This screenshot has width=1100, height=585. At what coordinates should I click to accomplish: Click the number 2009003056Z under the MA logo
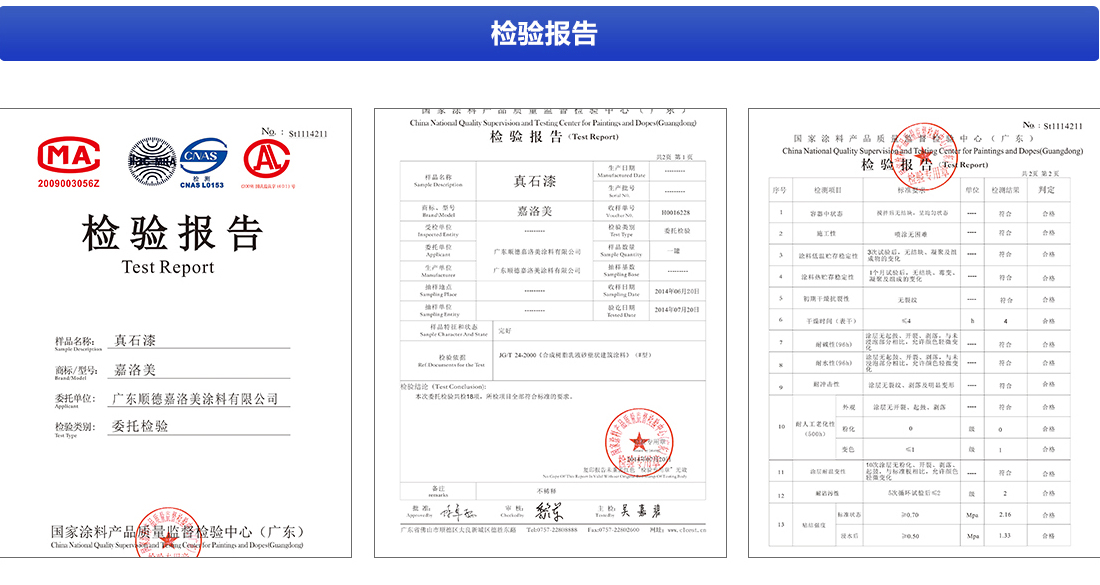coord(69,184)
